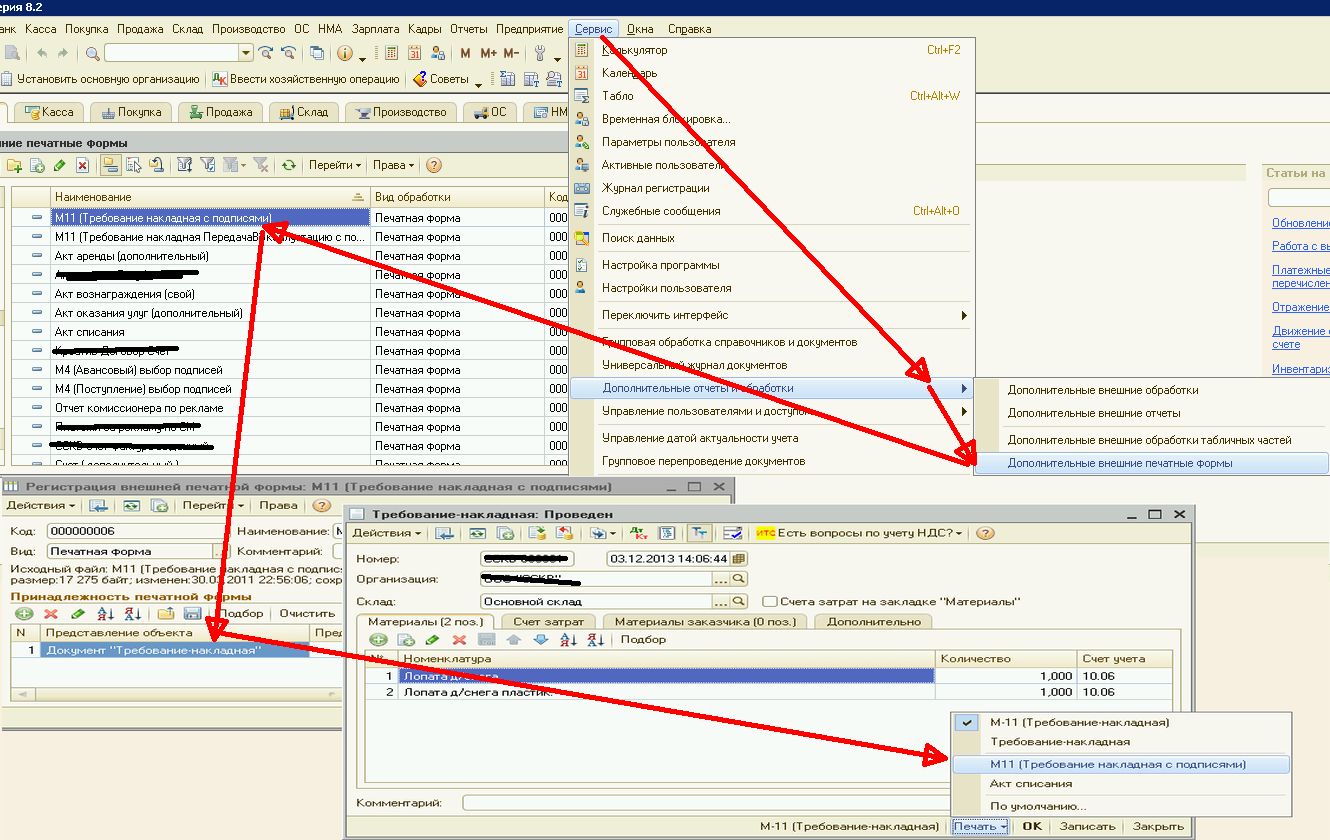Open 'Действия' dropdown in Требование-накладная window
This screenshot has height=840, width=1330.
pyautogui.click(x=387, y=534)
